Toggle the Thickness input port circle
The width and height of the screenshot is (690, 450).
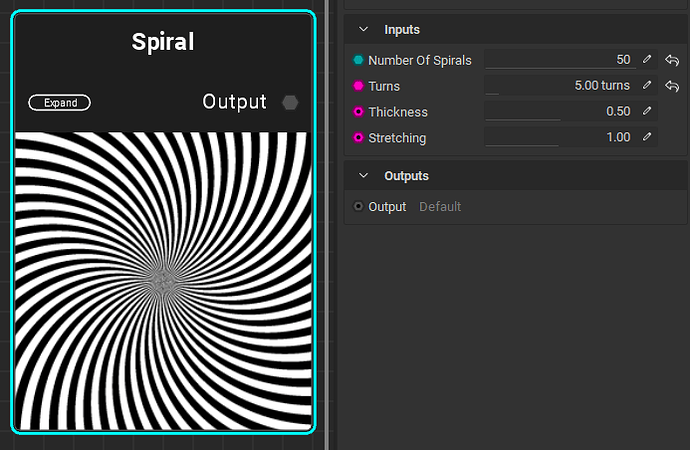point(359,112)
